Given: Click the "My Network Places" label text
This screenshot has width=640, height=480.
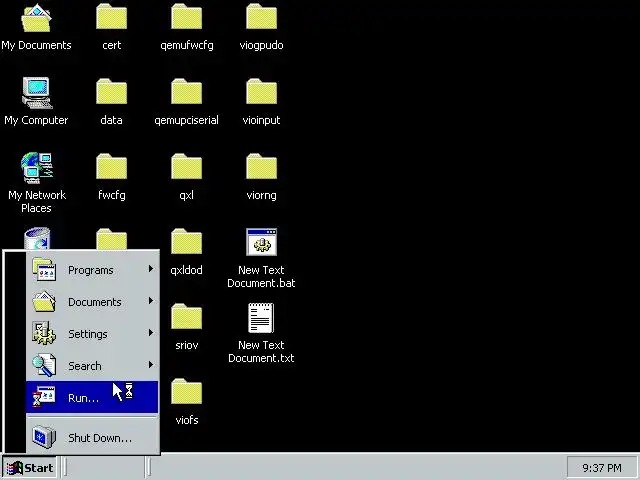Looking at the screenshot, I should (37, 202).
